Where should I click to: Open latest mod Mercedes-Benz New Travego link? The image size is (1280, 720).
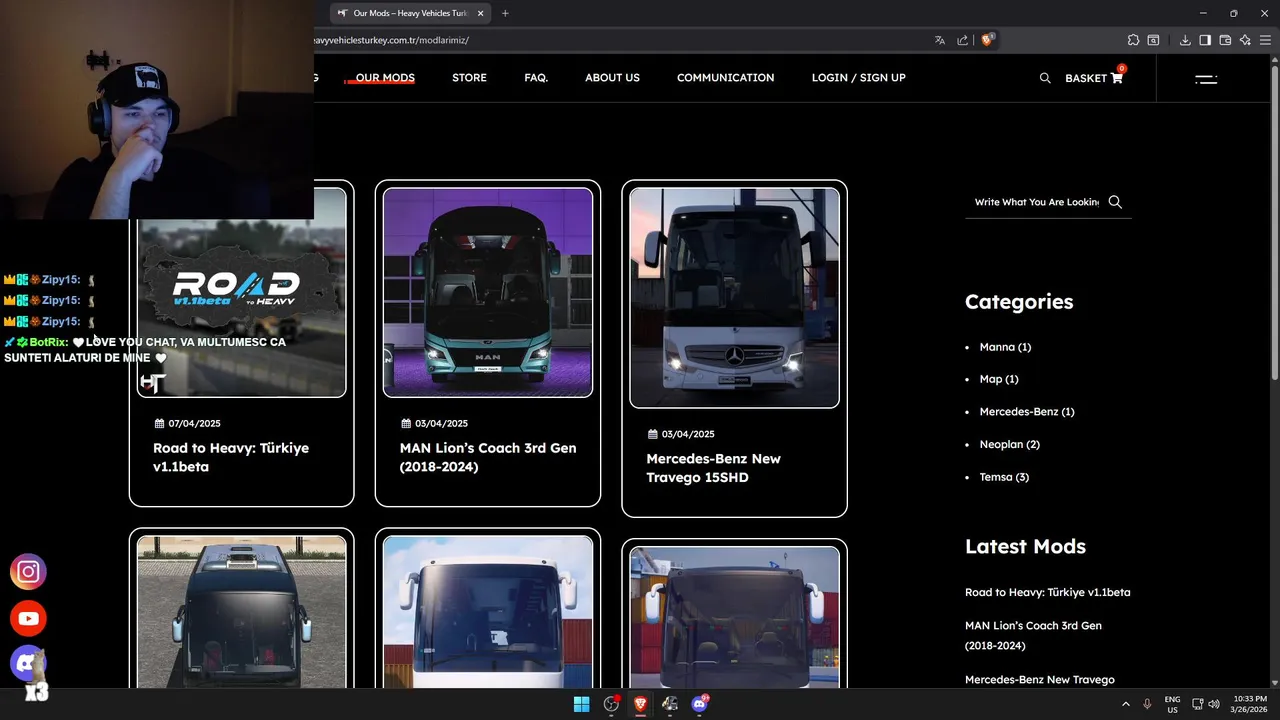click(x=1039, y=680)
